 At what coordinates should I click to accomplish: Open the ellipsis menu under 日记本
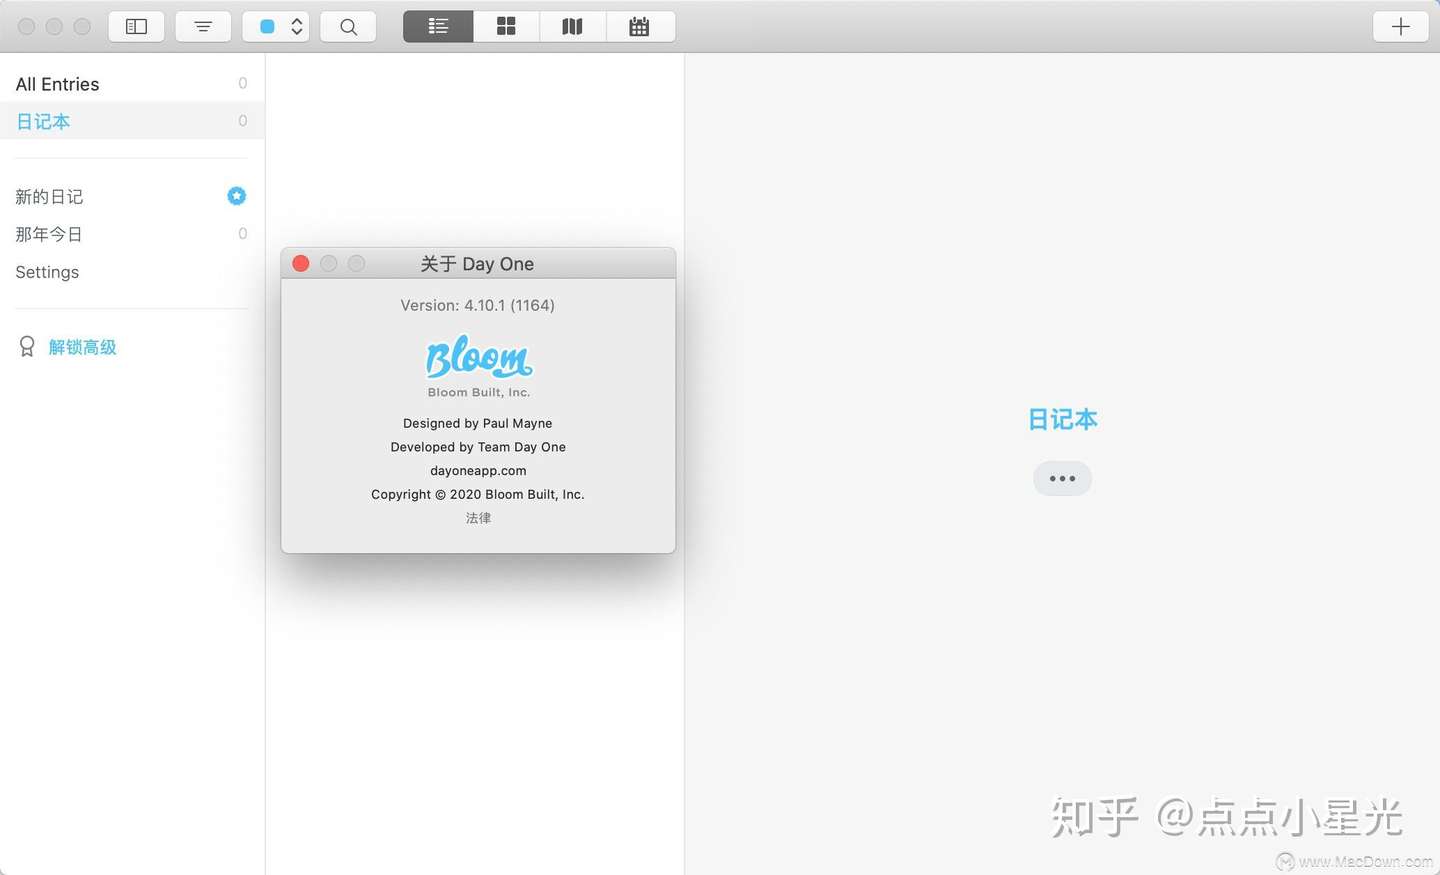click(1061, 478)
